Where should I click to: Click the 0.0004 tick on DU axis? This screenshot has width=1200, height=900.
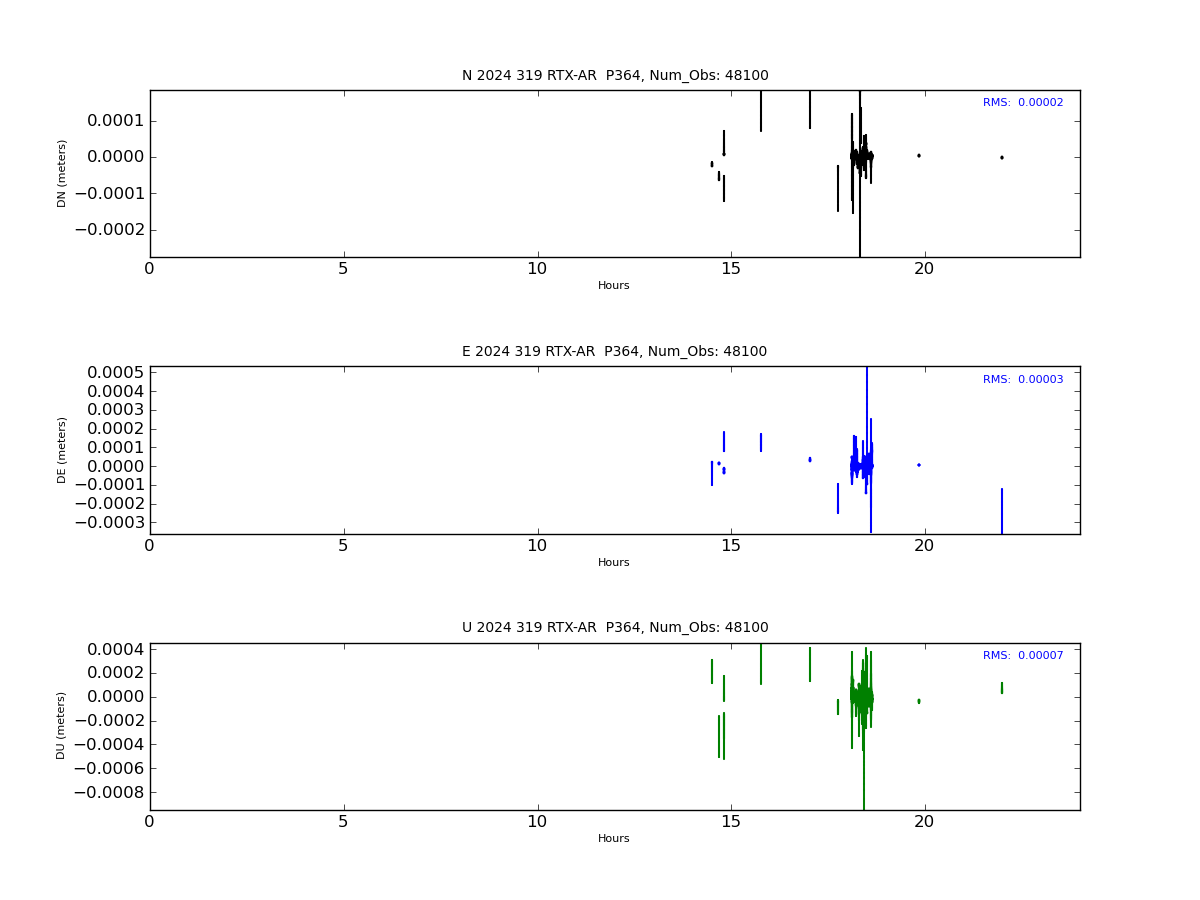pyautogui.click(x=114, y=650)
